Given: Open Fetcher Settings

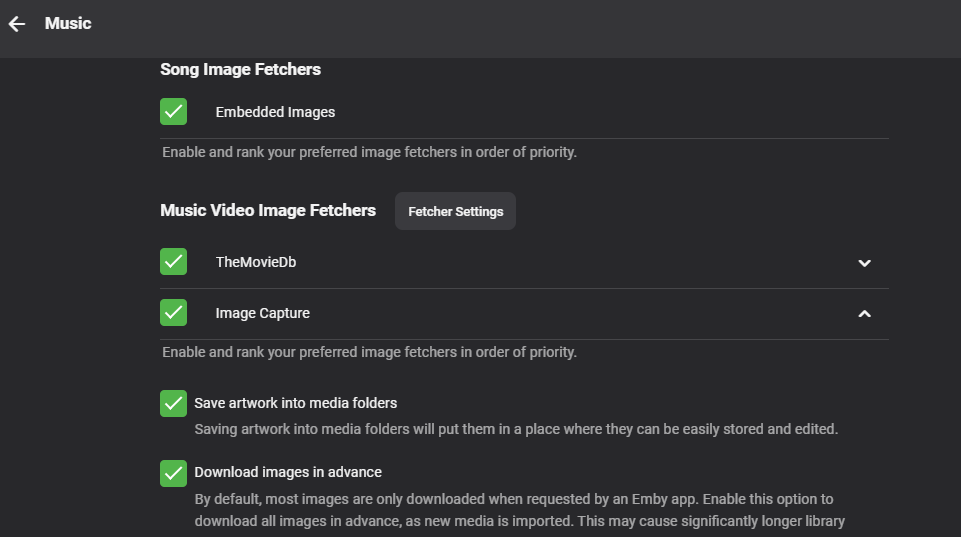Looking at the screenshot, I should pos(455,211).
